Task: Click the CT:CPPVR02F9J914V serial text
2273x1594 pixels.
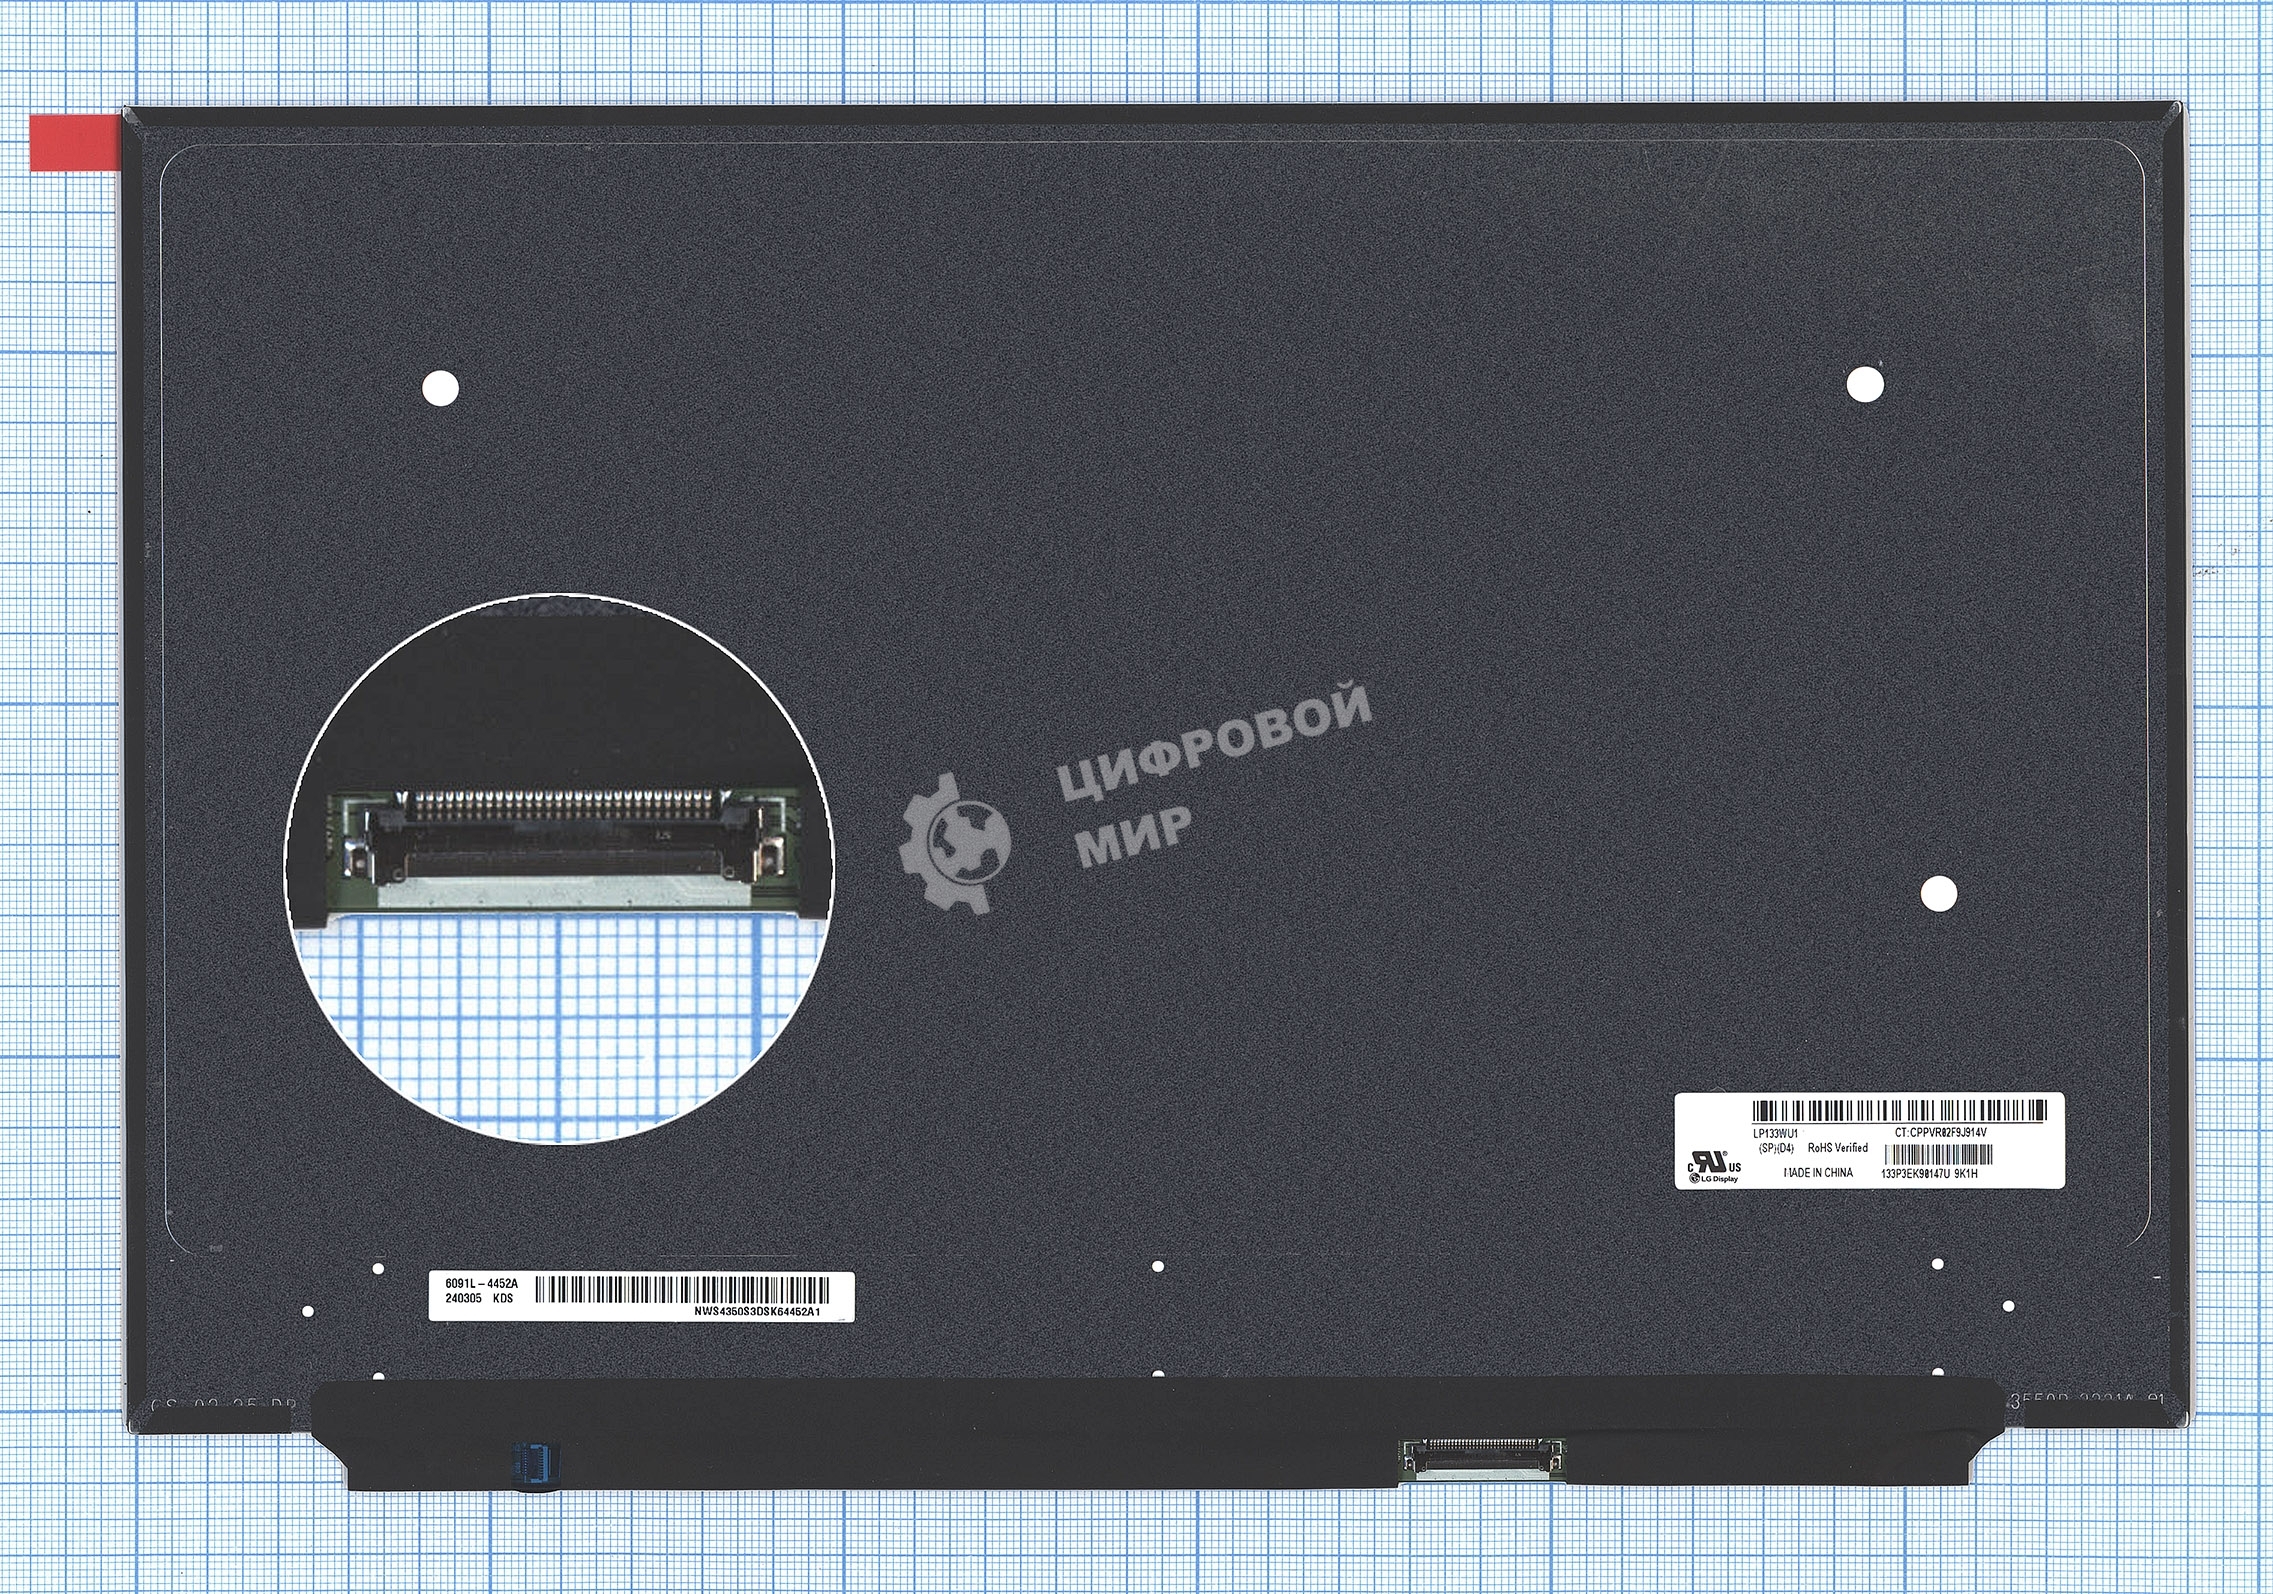Action: pos(1940,1133)
